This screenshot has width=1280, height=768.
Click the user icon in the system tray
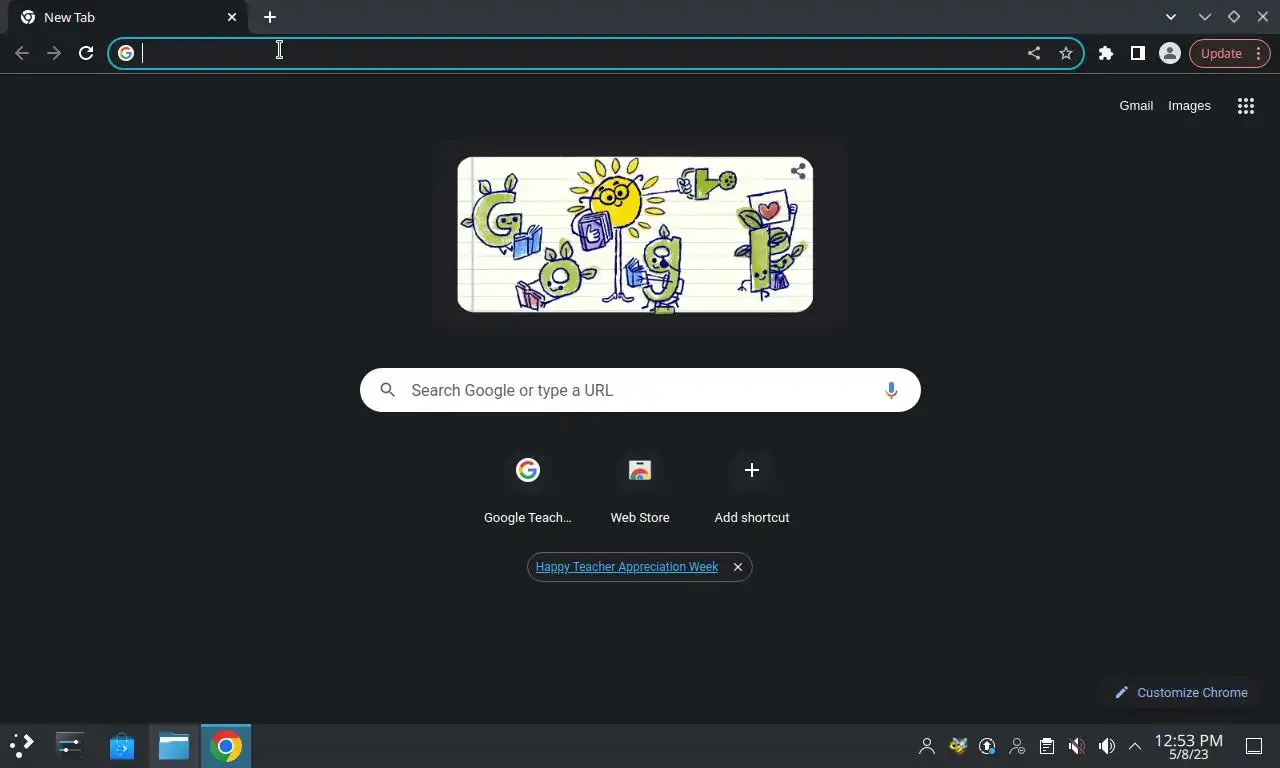coord(927,746)
